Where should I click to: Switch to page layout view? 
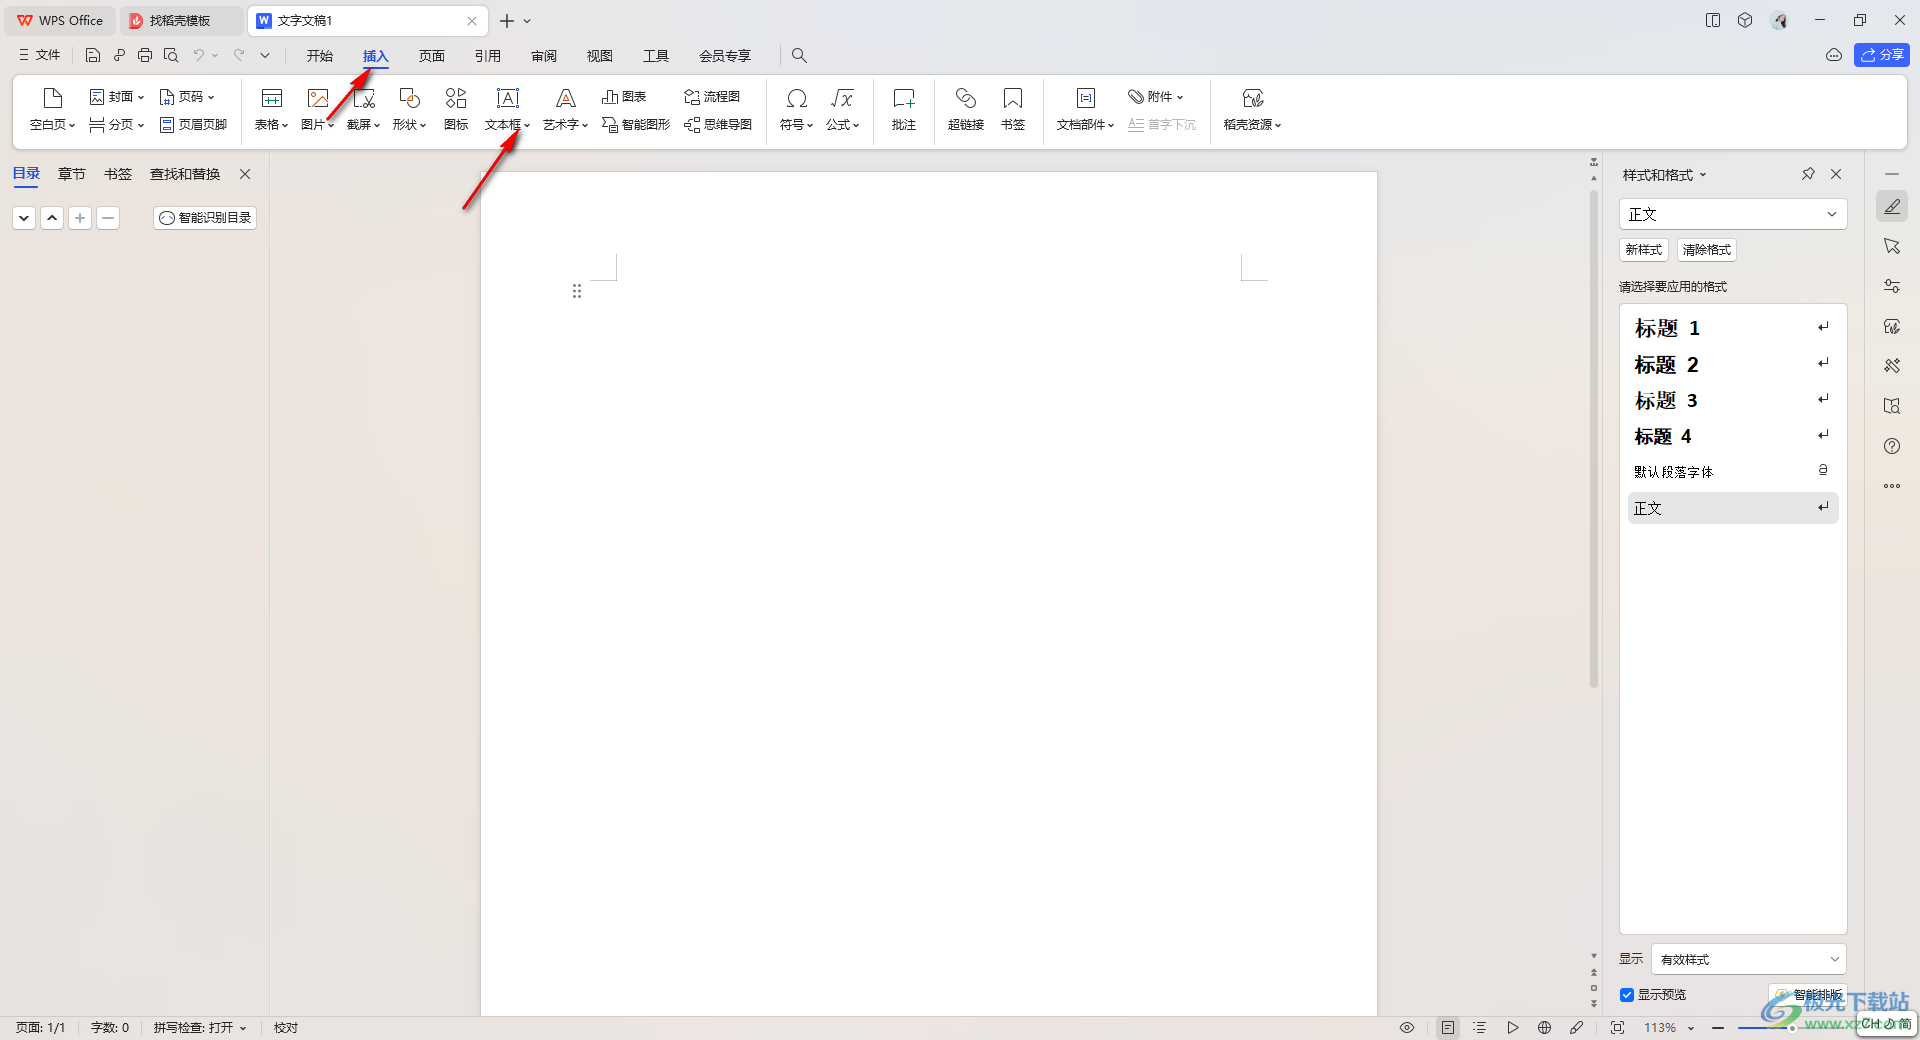pos(1448,1028)
